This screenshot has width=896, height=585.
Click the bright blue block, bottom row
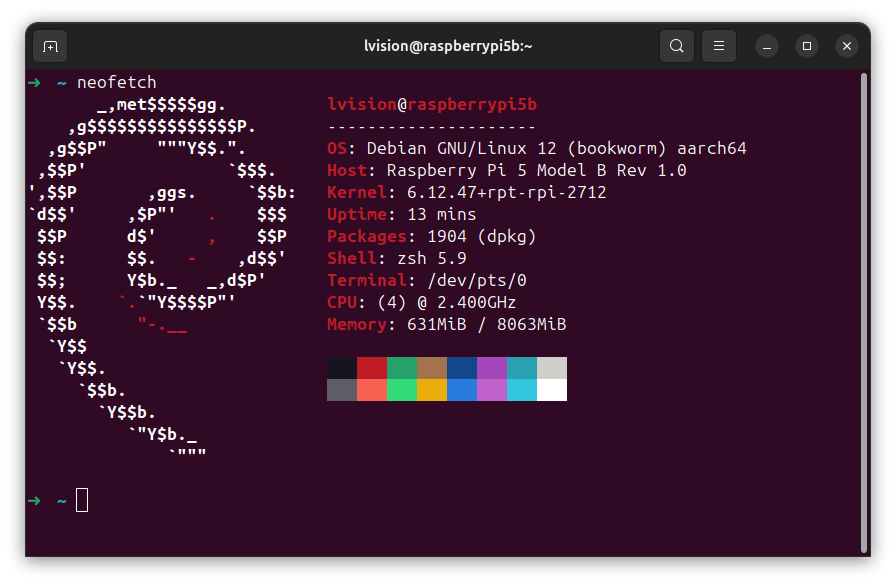(x=462, y=390)
